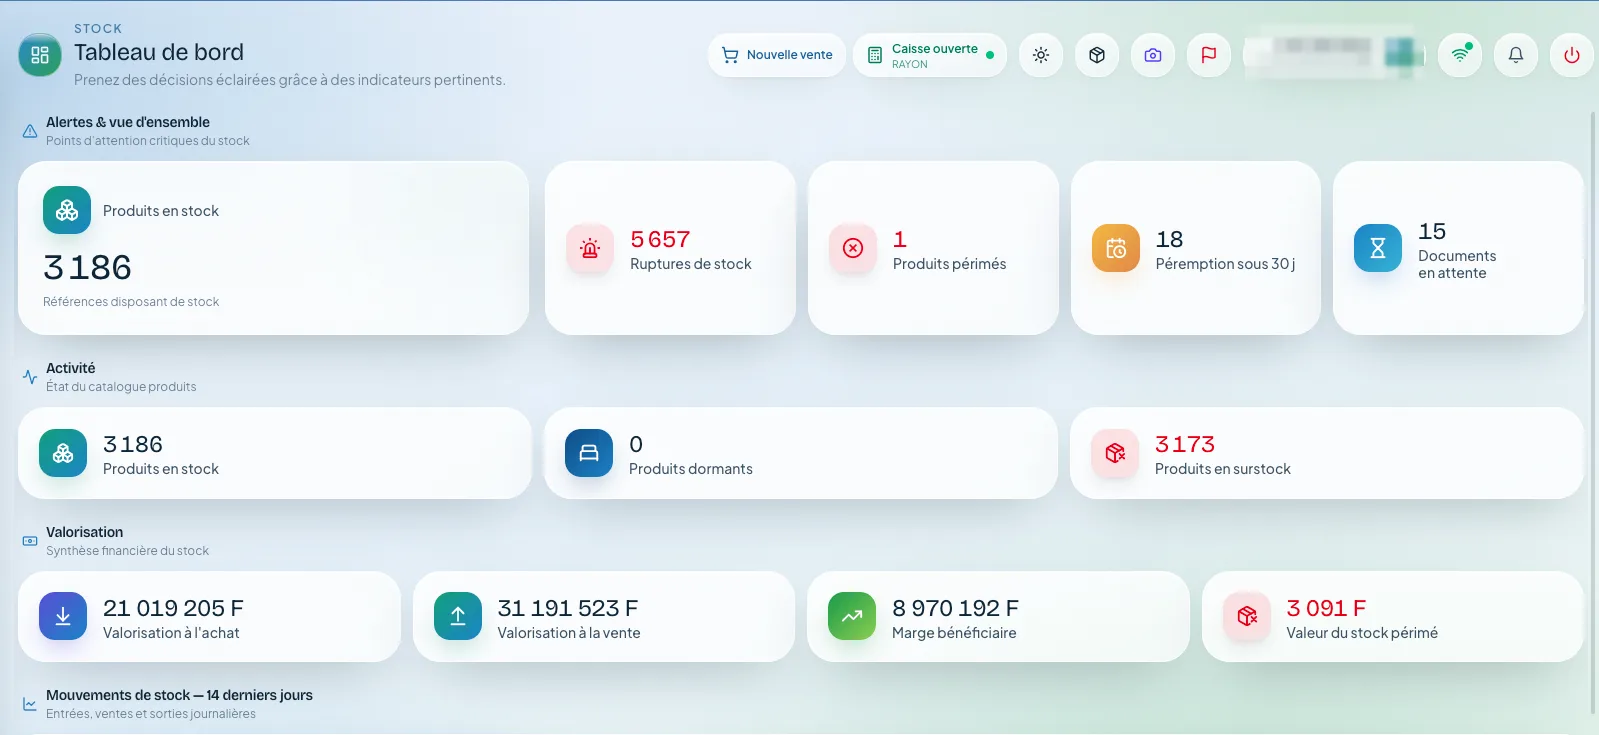
Task: Click the Produits dormants bed icon
Action: tap(589, 453)
